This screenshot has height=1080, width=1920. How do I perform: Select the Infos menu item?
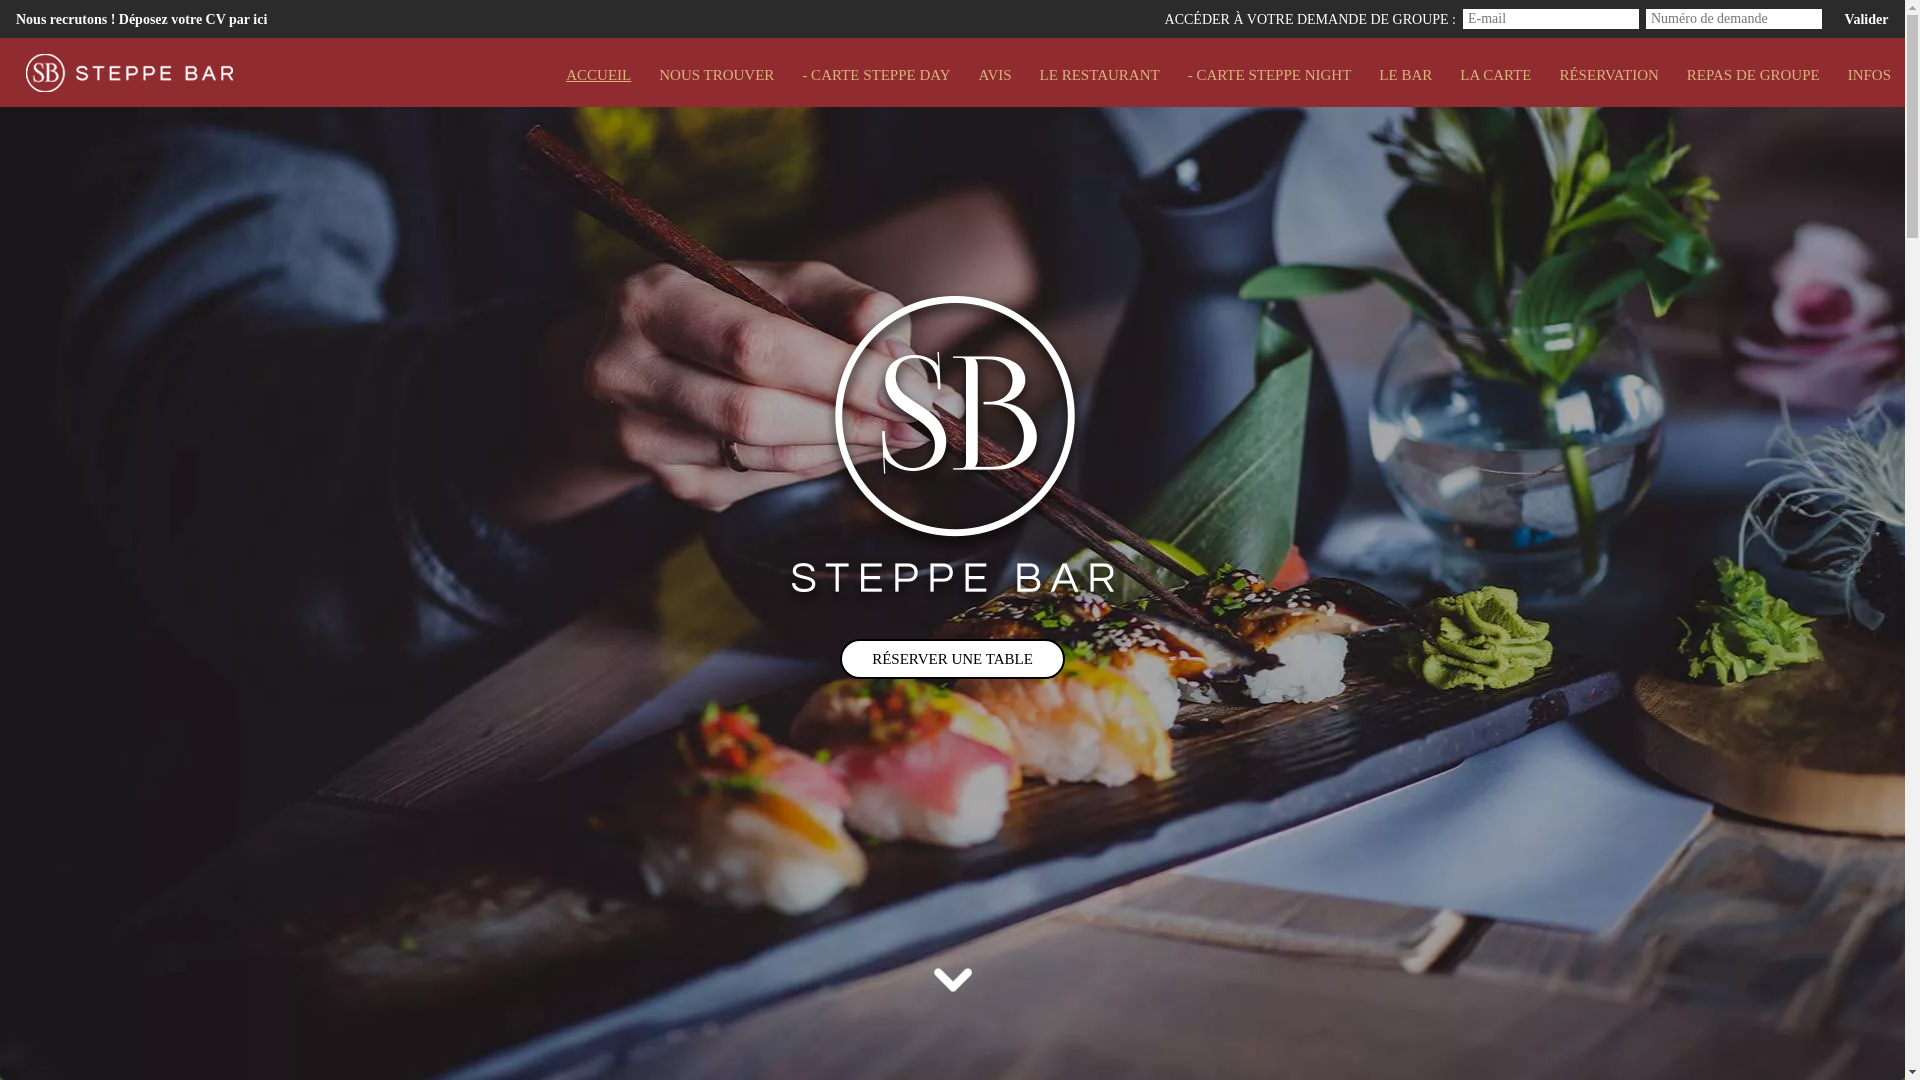pyautogui.click(x=1869, y=75)
